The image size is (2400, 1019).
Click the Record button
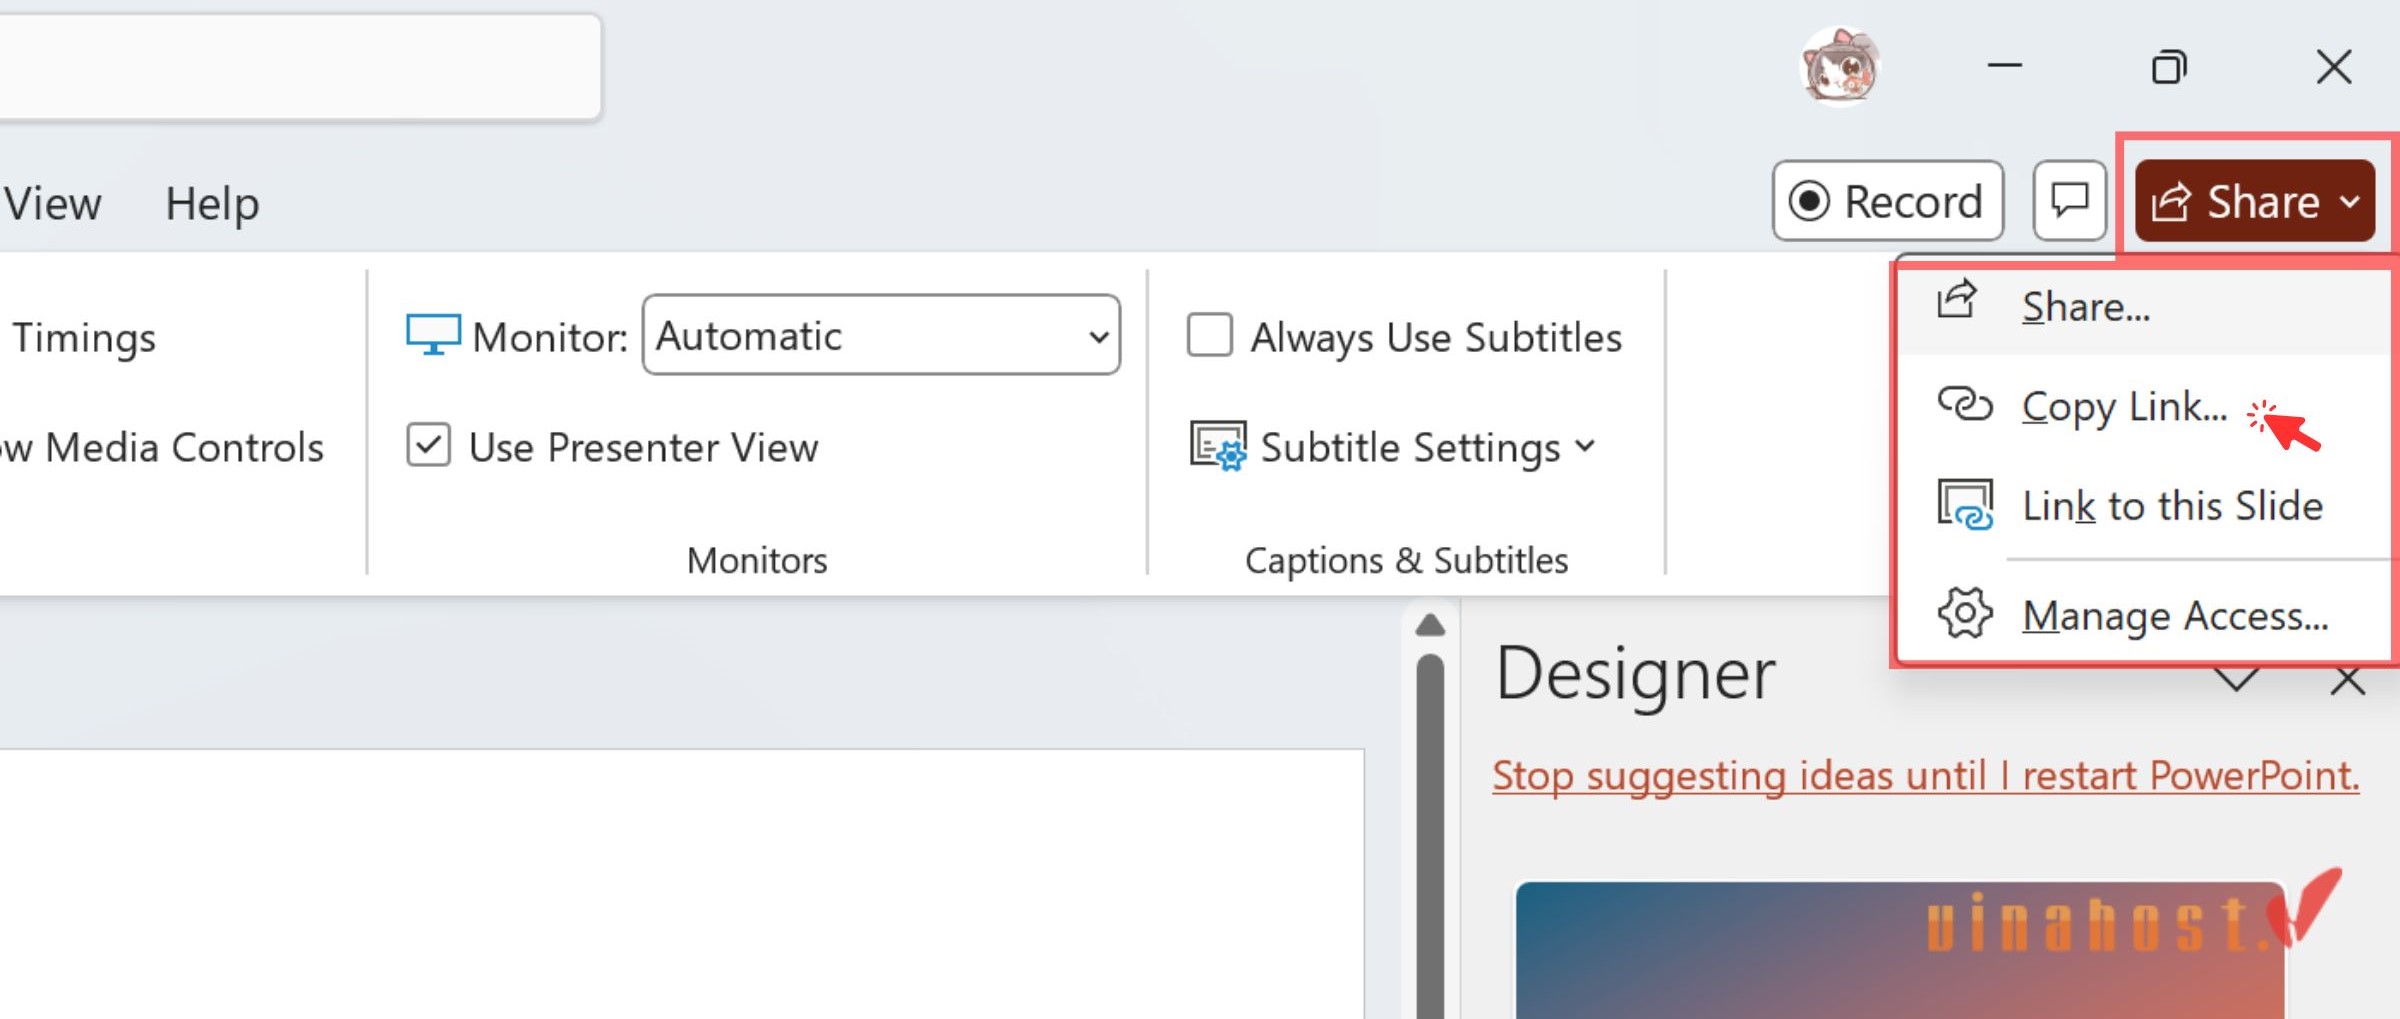coord(1887,201)
